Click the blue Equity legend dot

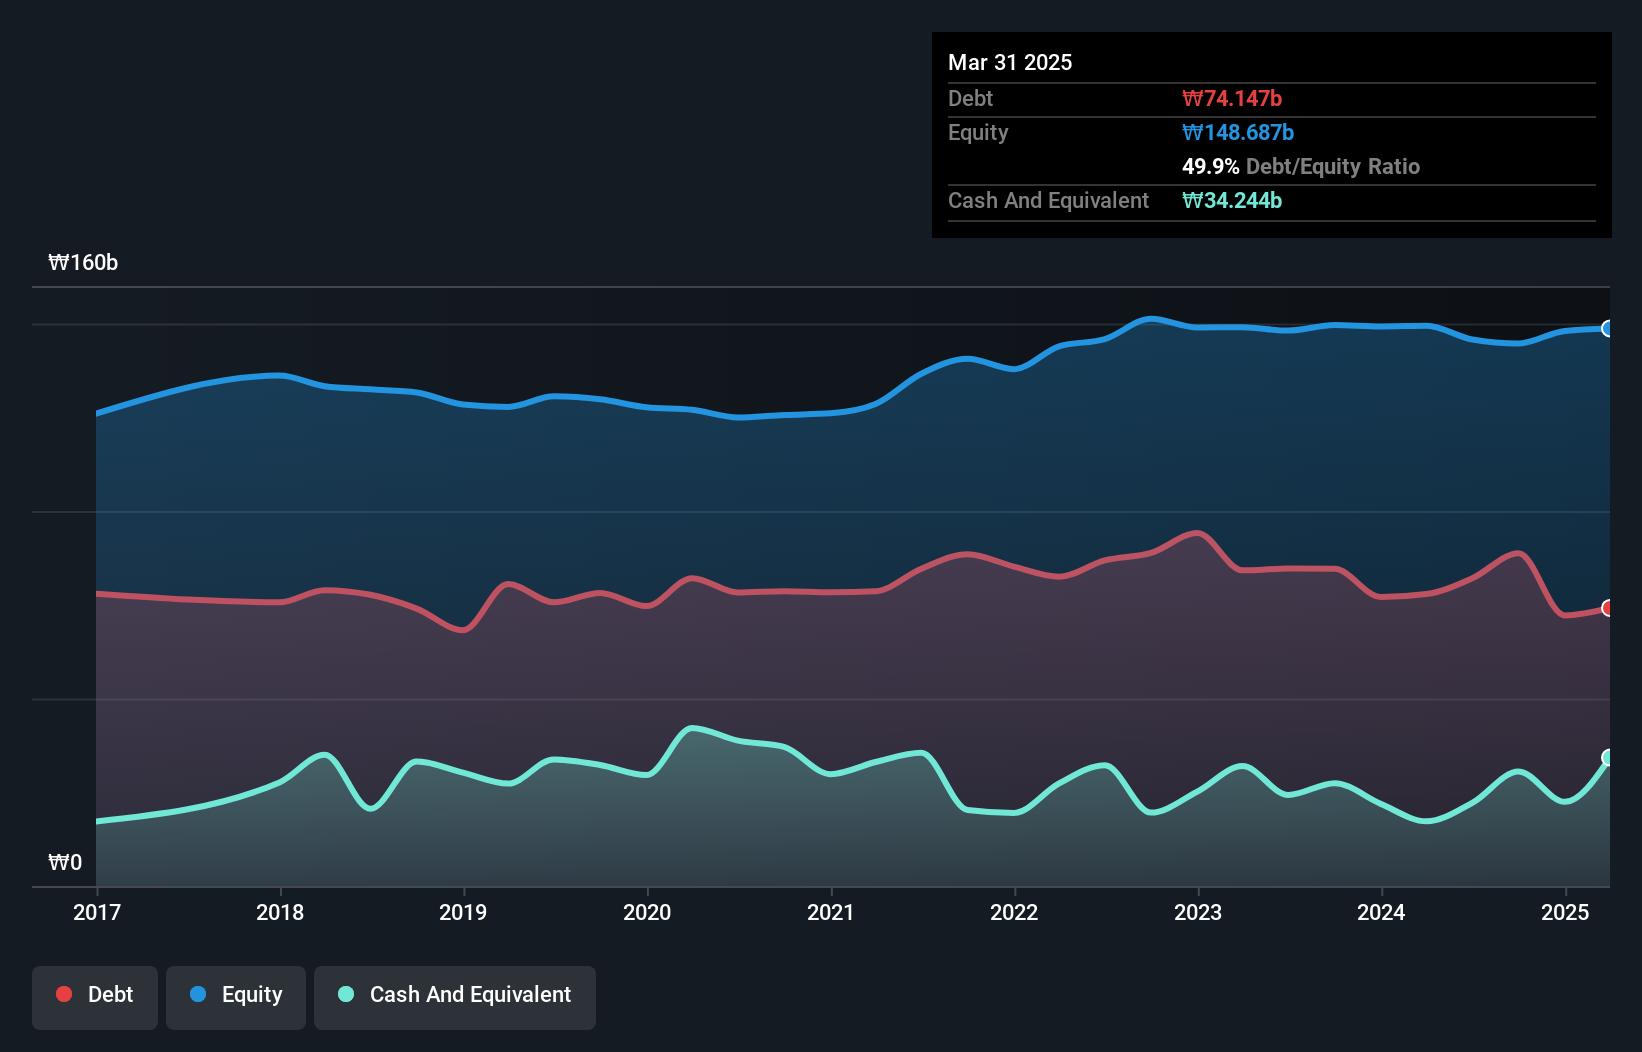(198, 994)
